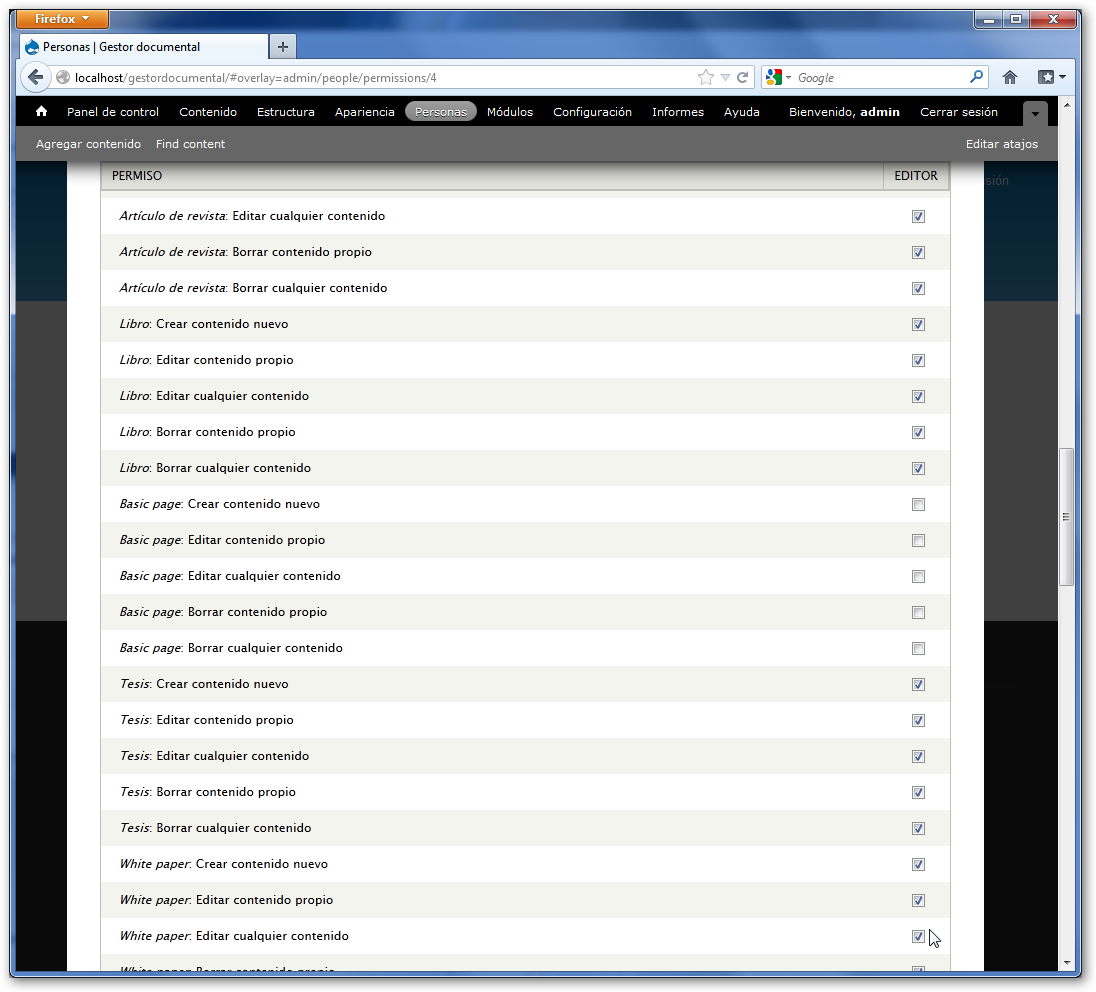The image size is (1096, 992).
Task: Enable Basic page: Crear contenido nuevo checkbox
Action: click(x=918, y=505)
